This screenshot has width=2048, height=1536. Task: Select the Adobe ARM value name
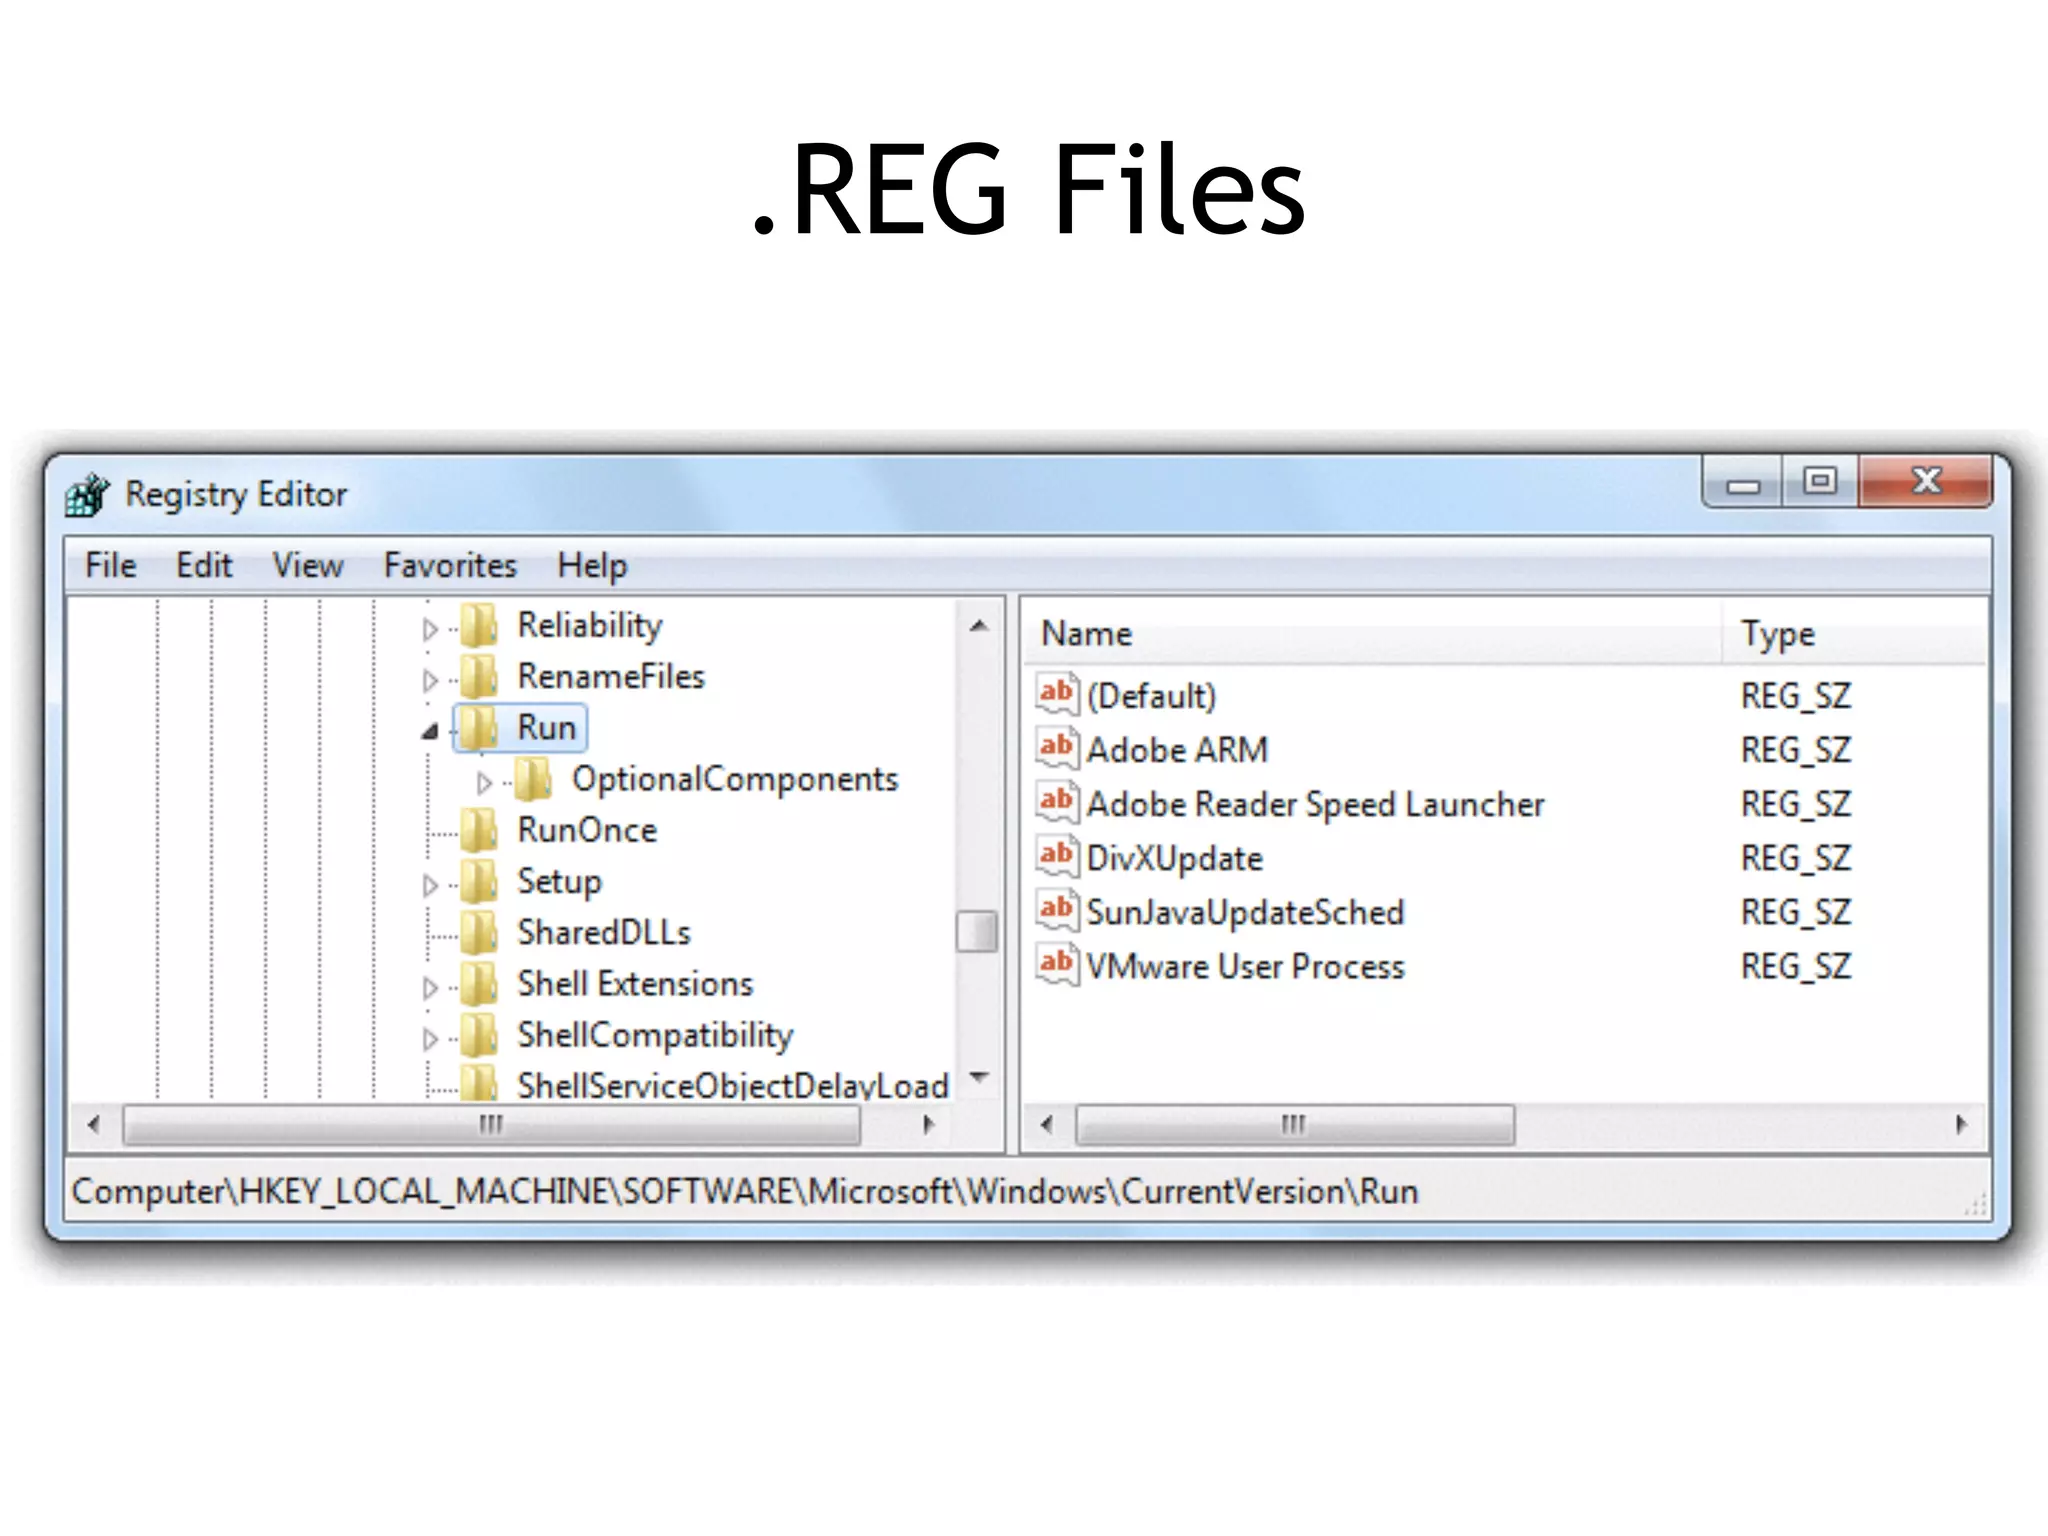pos(1177,749)
